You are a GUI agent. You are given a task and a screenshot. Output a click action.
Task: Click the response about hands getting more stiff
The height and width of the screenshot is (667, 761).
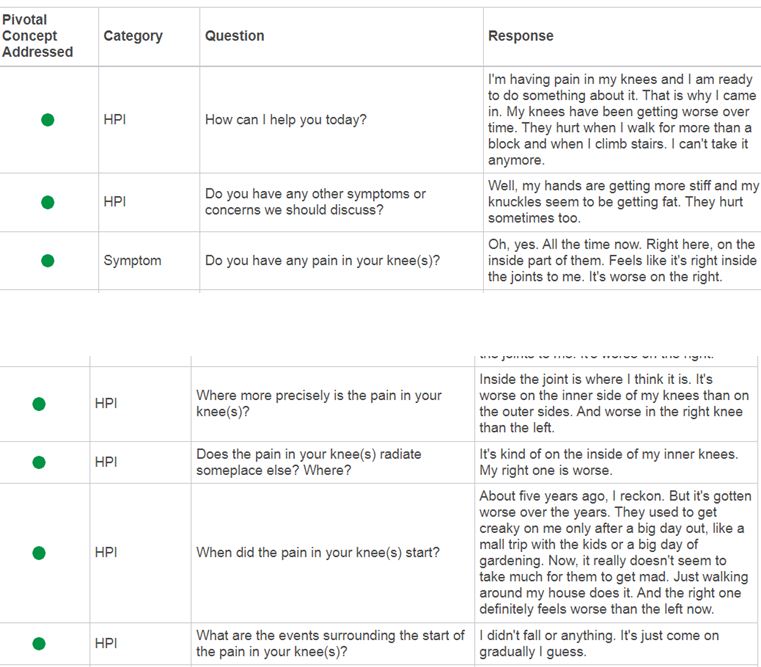622,202
